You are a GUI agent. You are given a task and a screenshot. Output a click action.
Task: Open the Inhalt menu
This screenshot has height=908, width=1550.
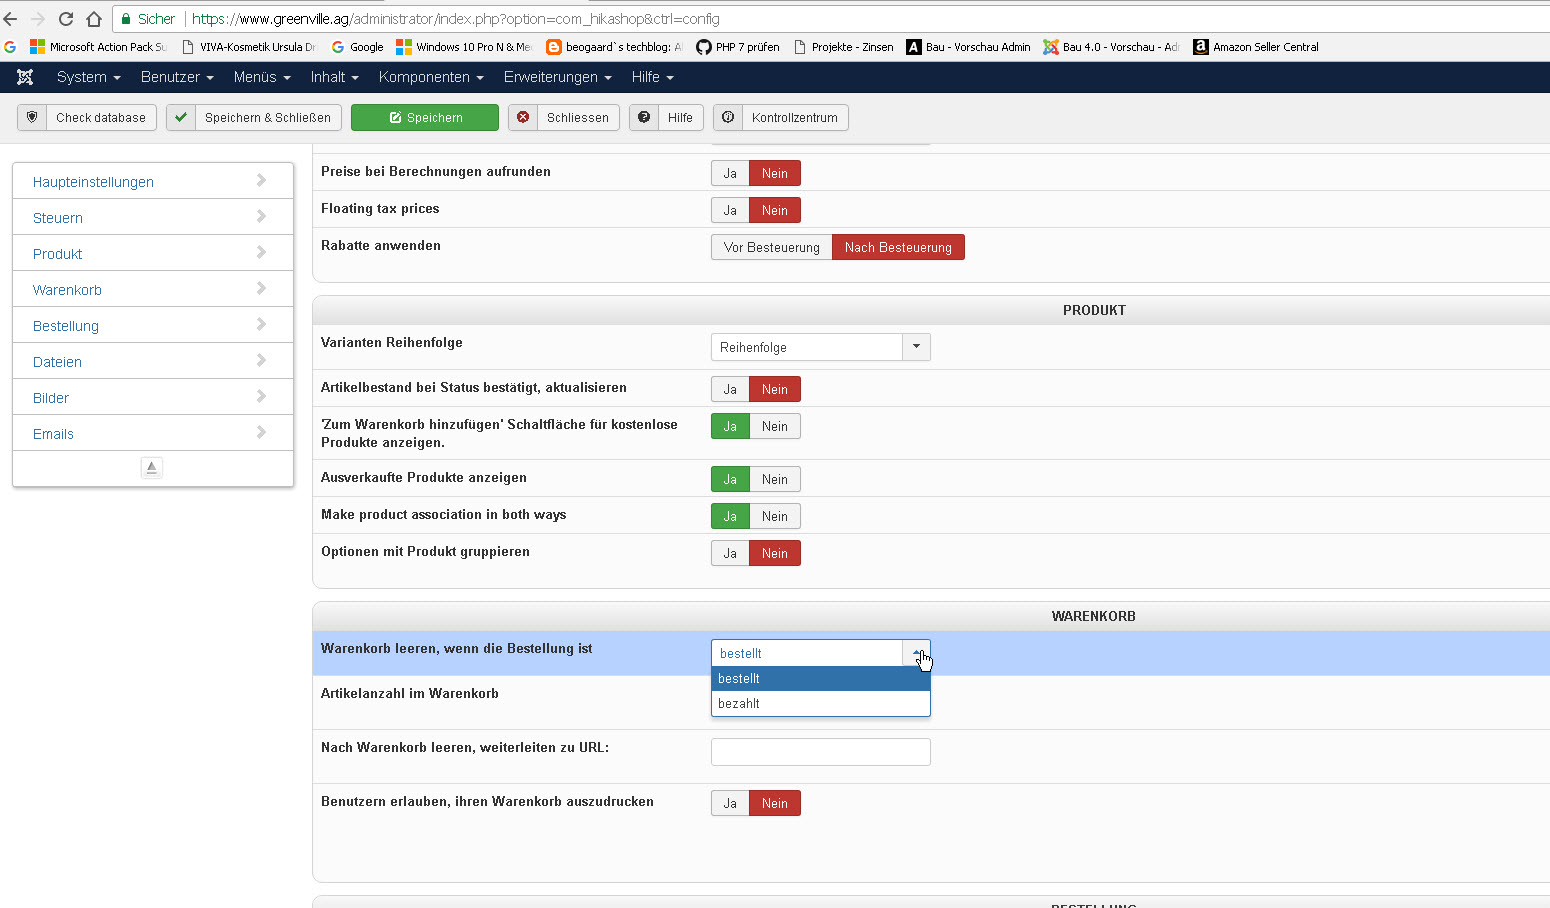pos(334,77)
